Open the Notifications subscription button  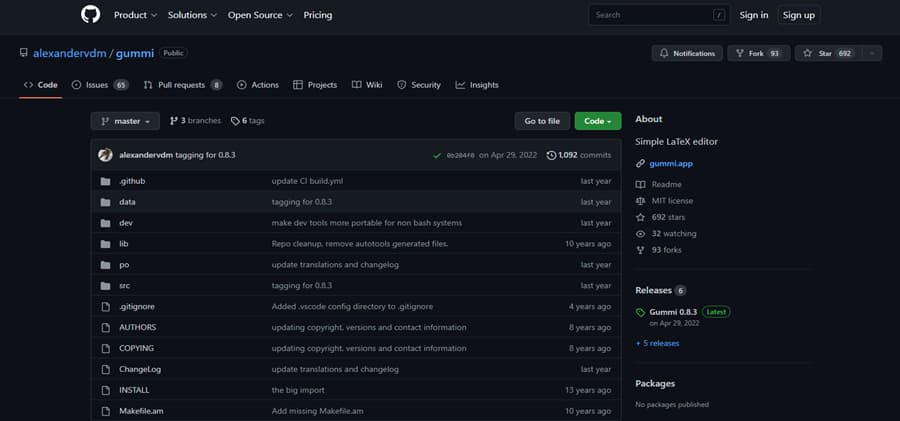(686, 53)
